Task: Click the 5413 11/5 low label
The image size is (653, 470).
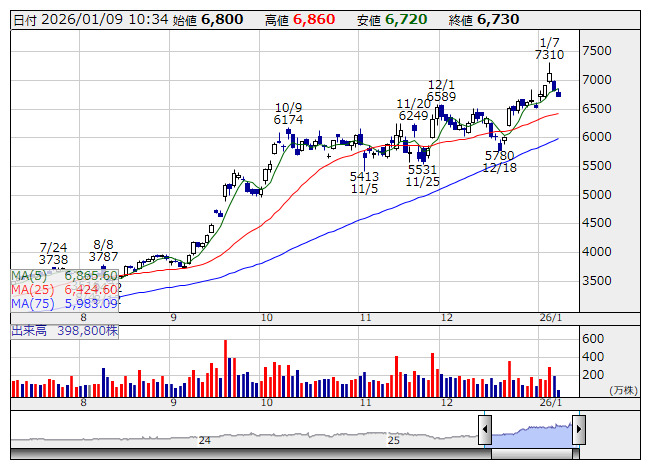Action: 364,183
